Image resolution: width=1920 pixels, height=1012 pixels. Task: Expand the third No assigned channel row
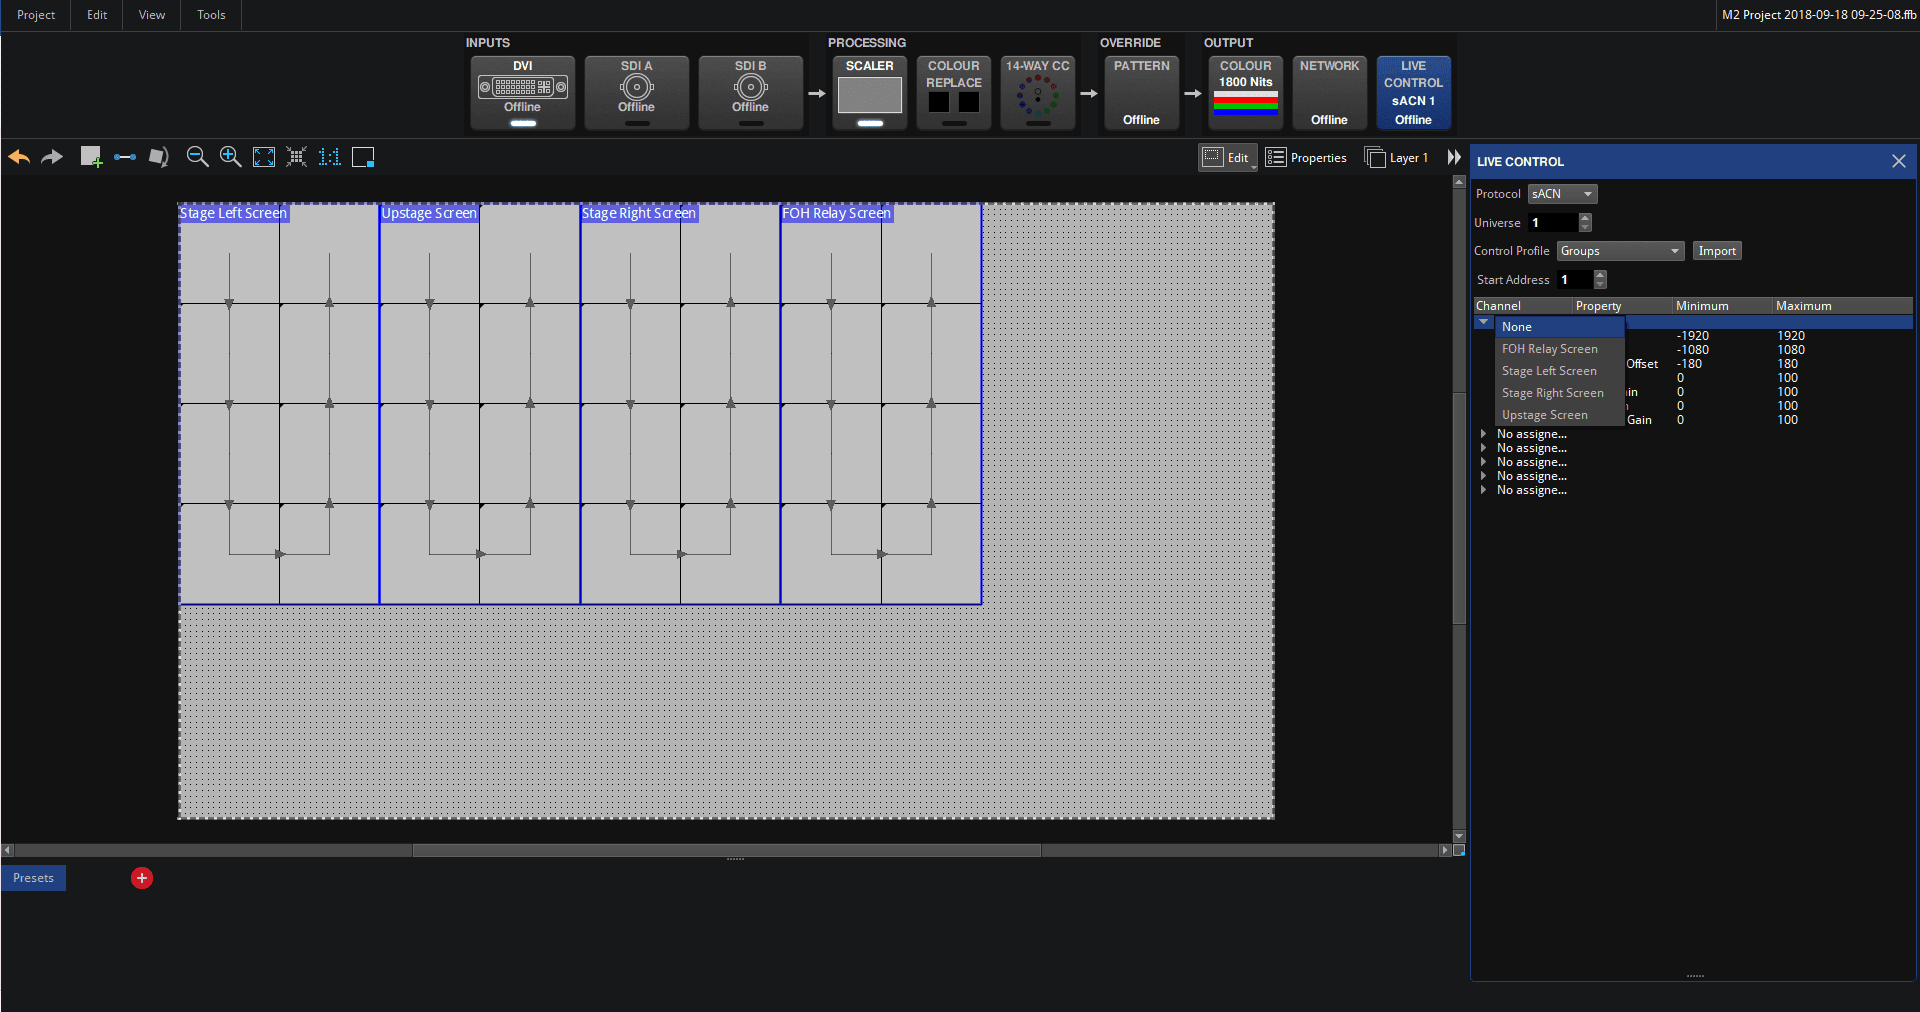(1484, 462)
